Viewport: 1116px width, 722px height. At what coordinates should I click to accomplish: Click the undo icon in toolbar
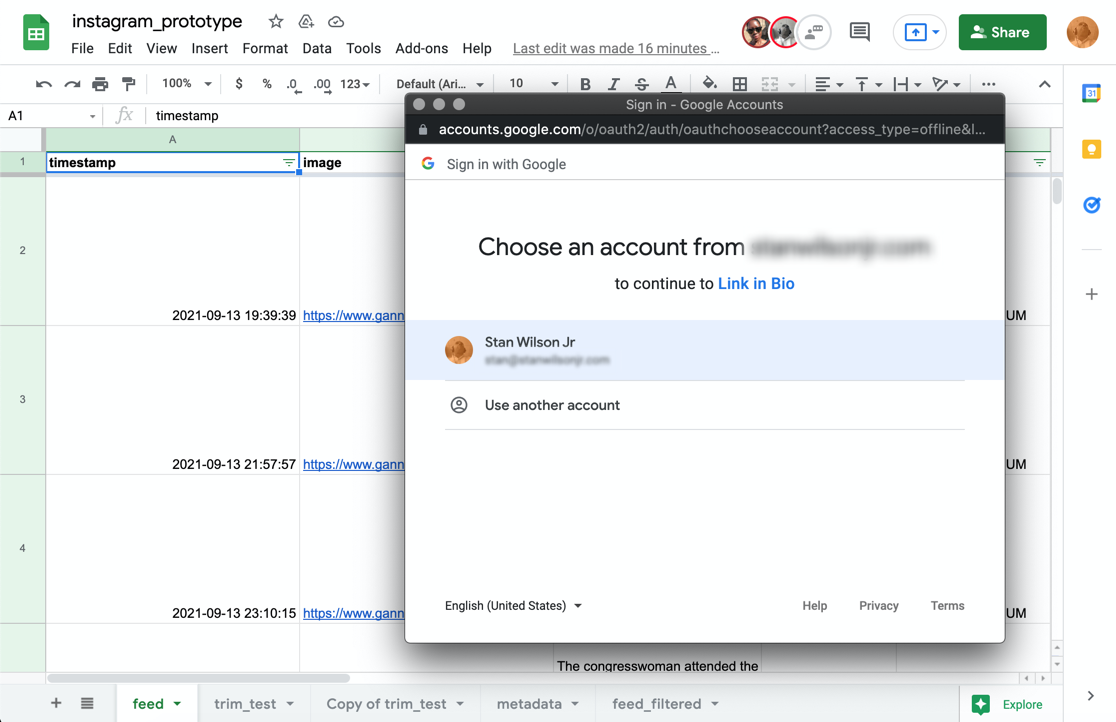point(43,84)
